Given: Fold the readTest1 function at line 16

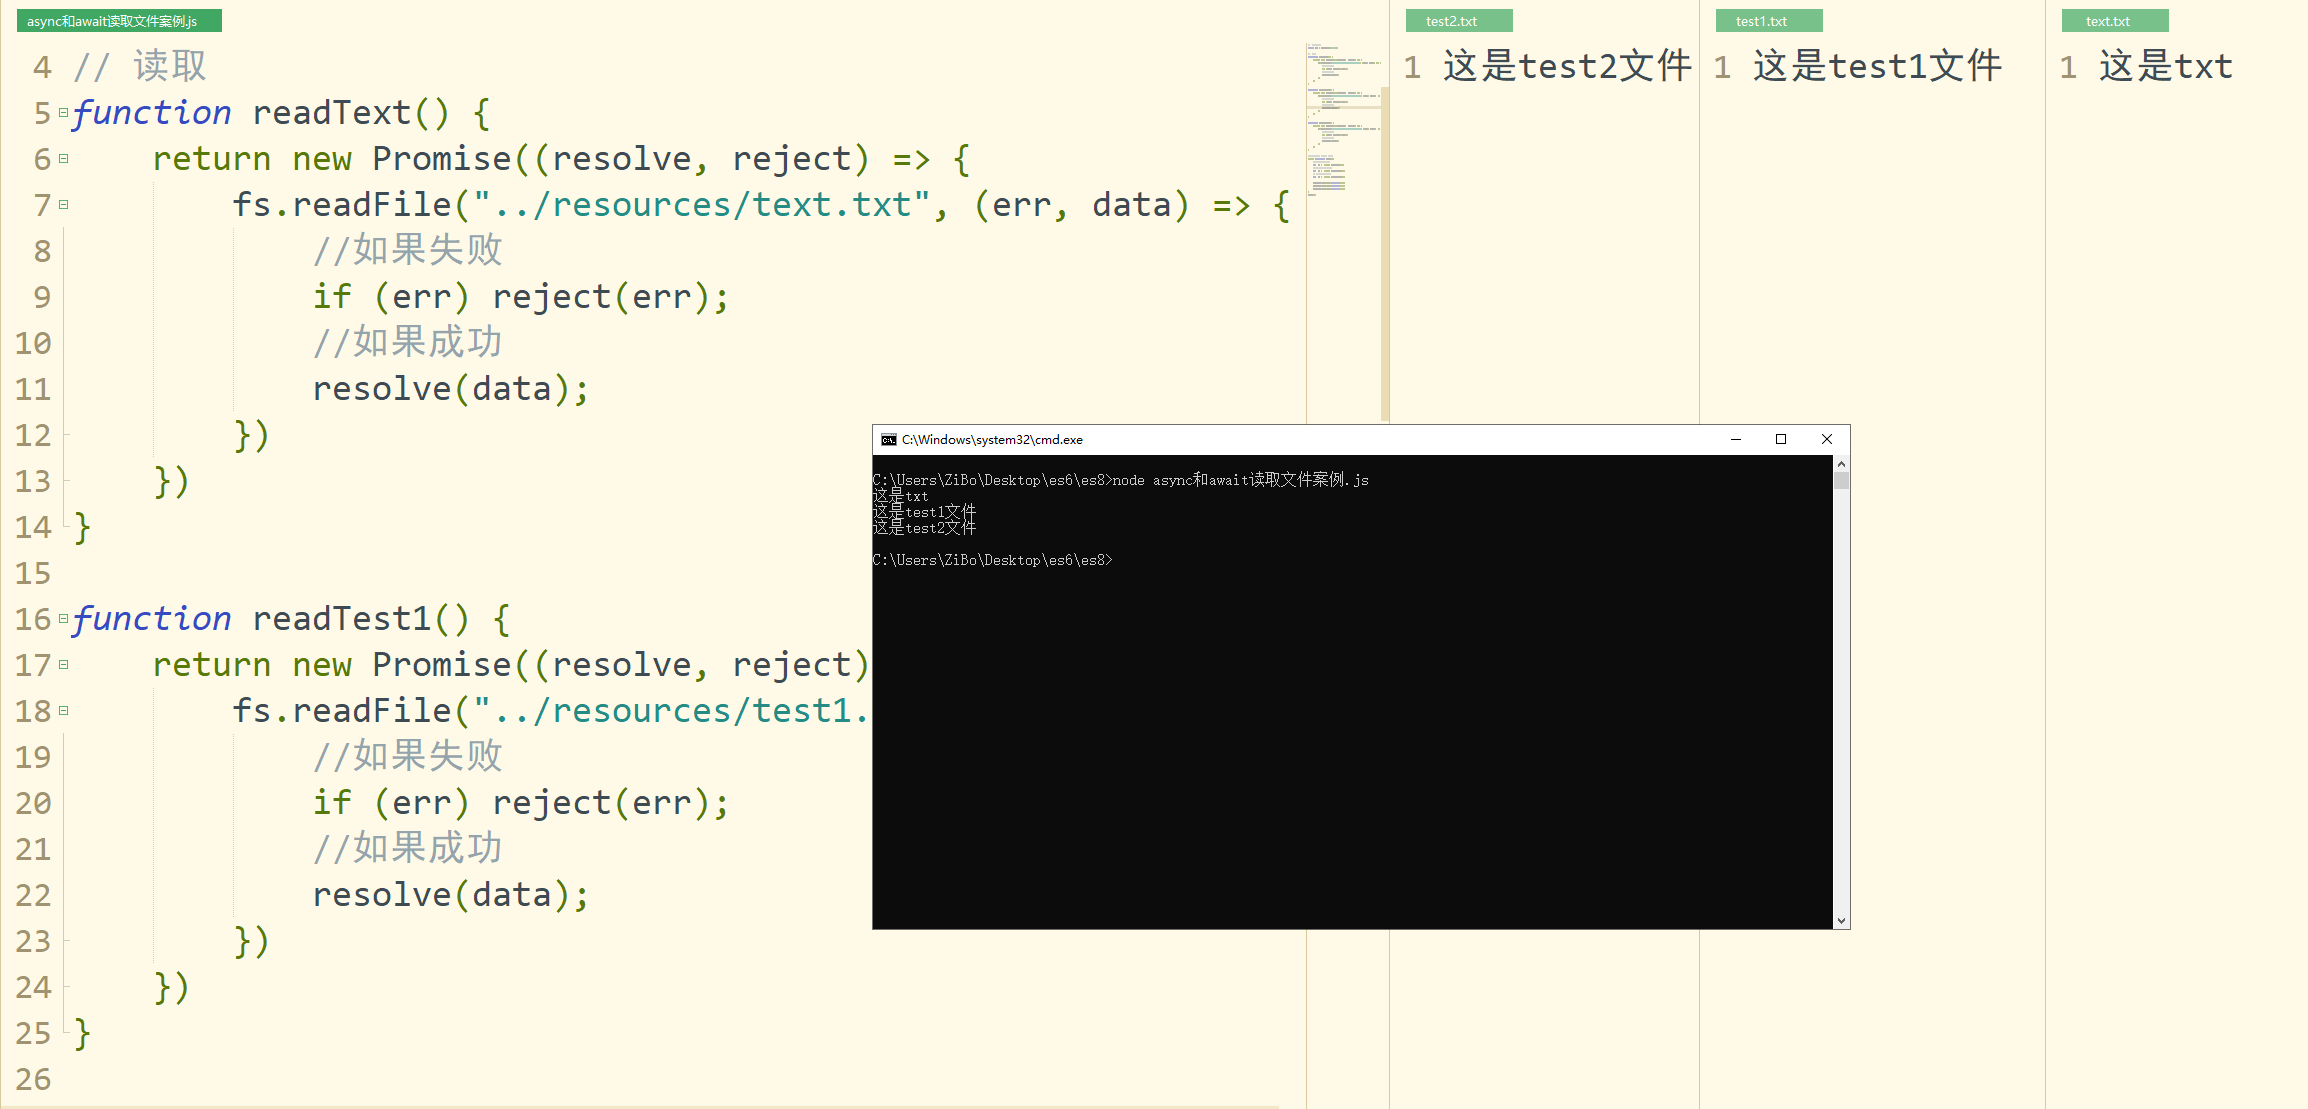Looking at the screenshot, I should (x=64, y=619).
